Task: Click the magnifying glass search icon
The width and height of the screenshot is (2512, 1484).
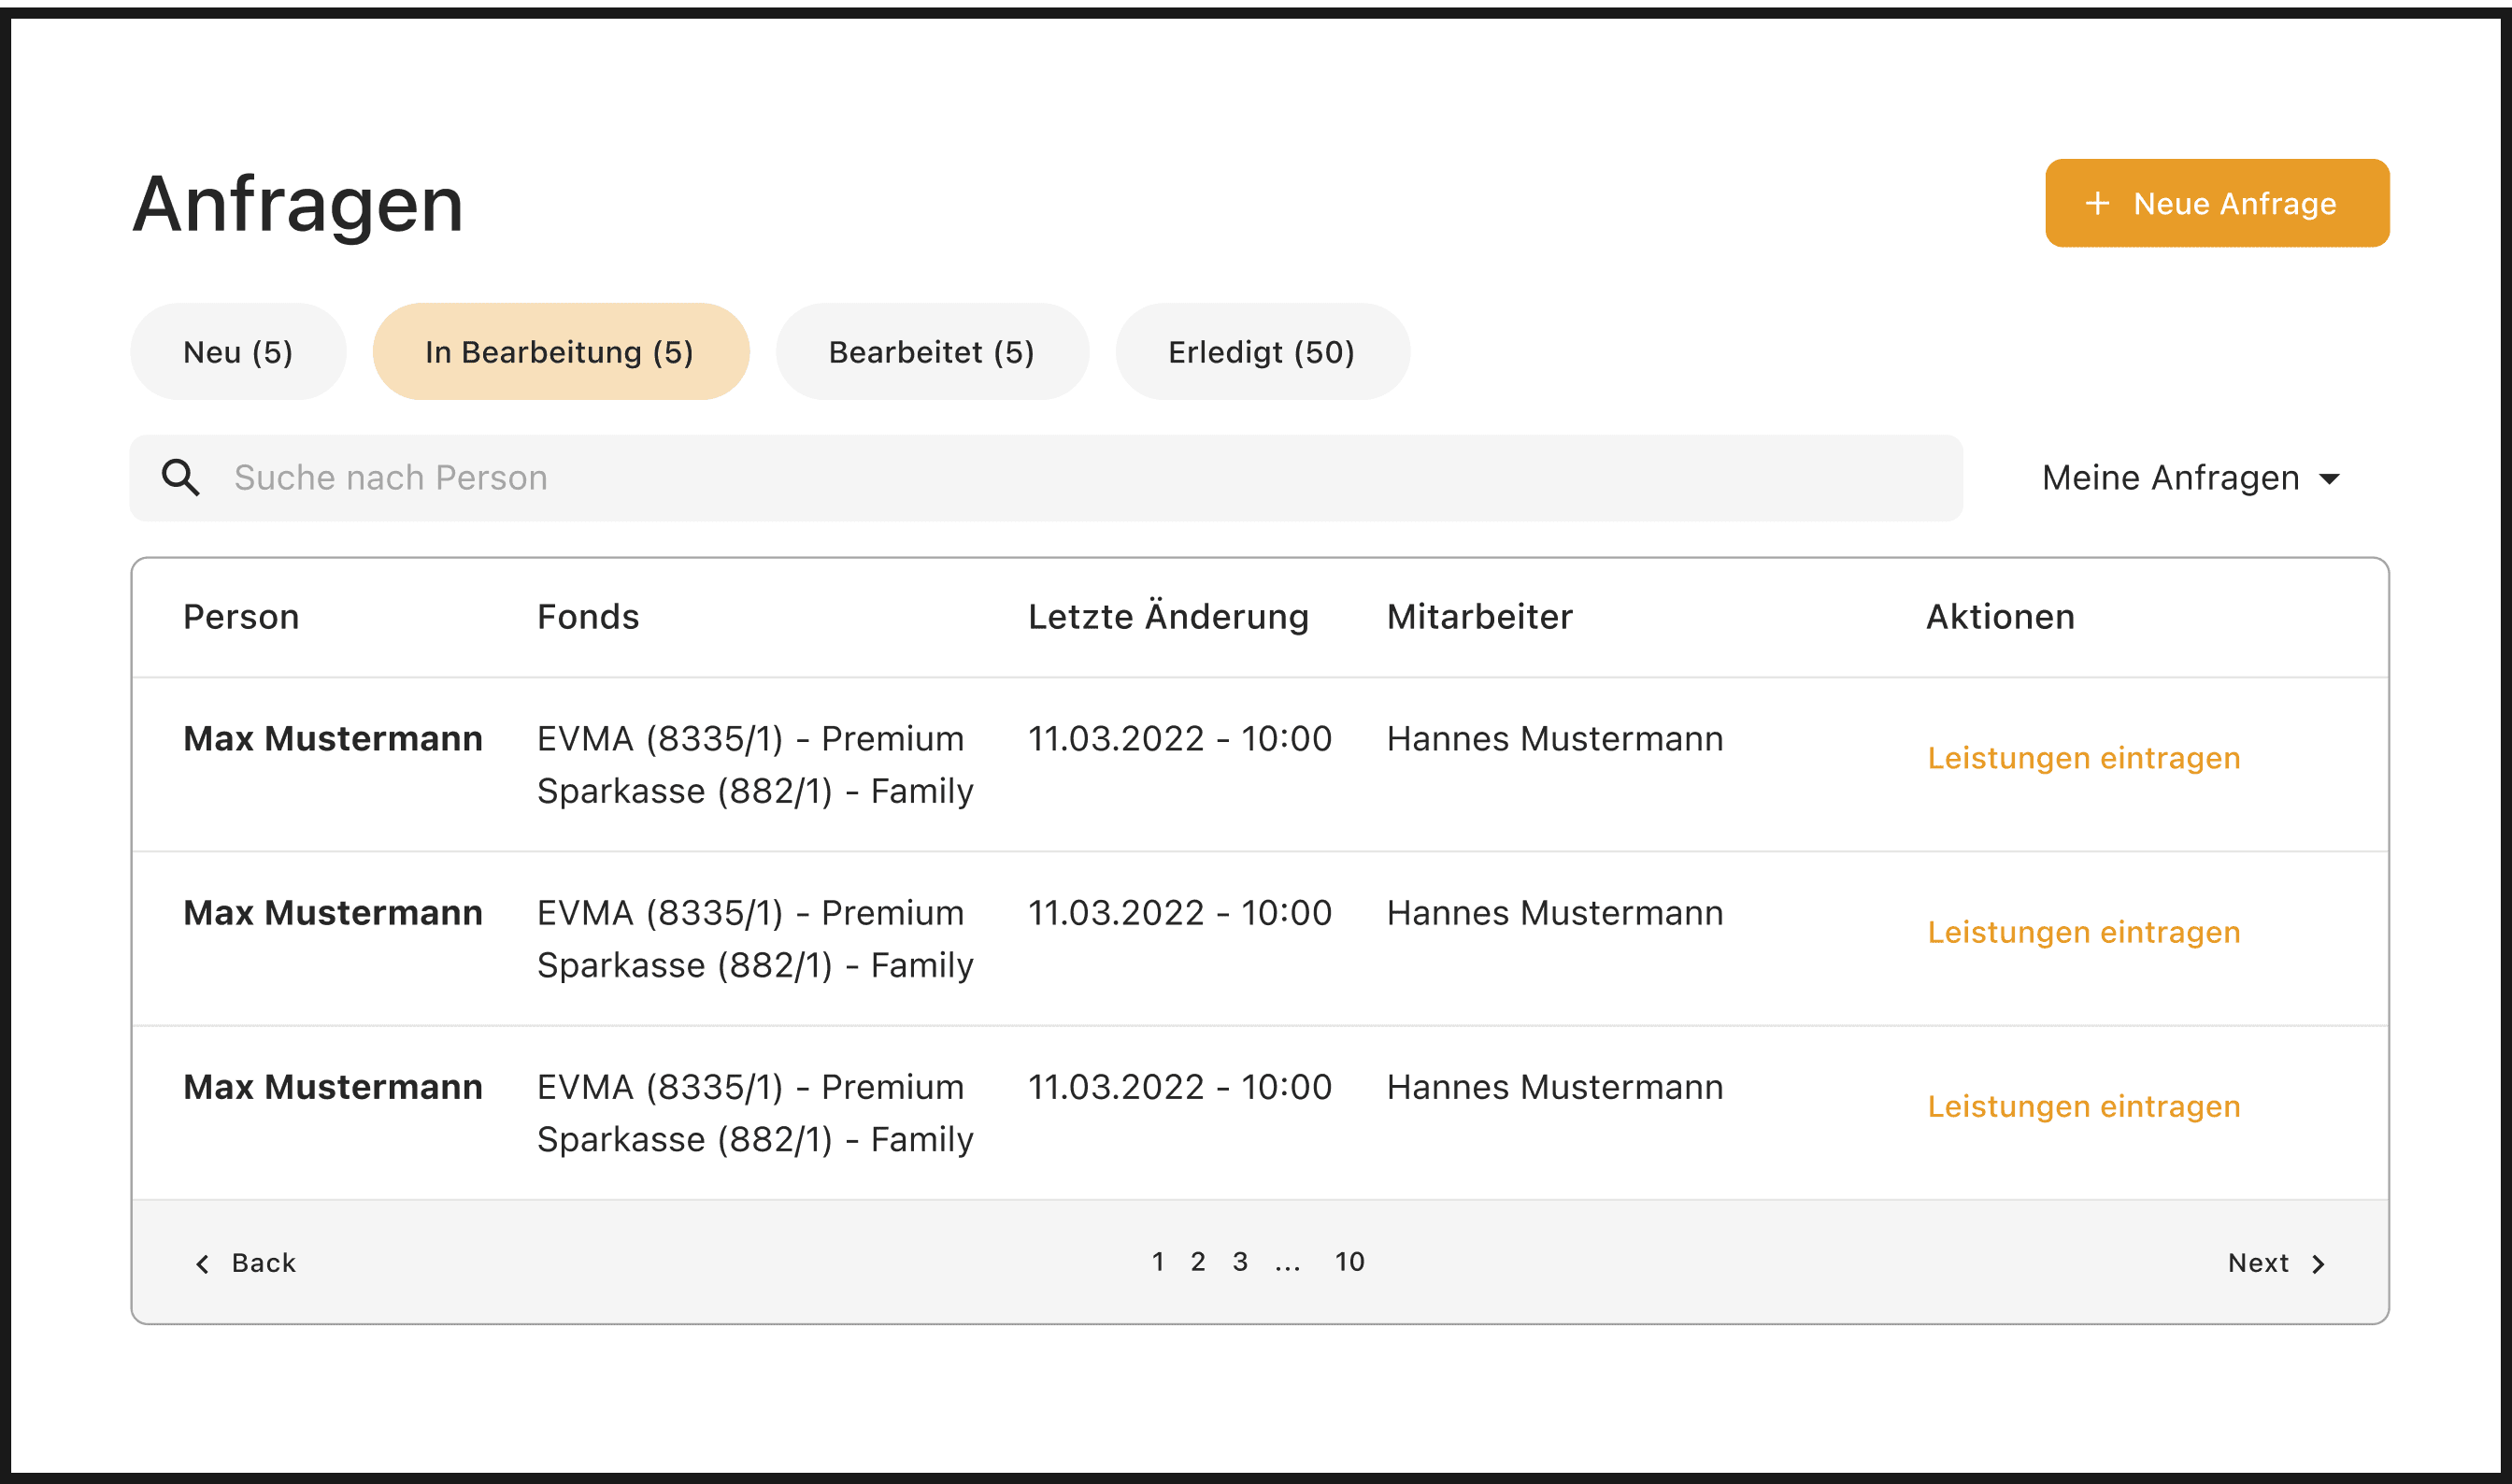Action: pos(181,478)
